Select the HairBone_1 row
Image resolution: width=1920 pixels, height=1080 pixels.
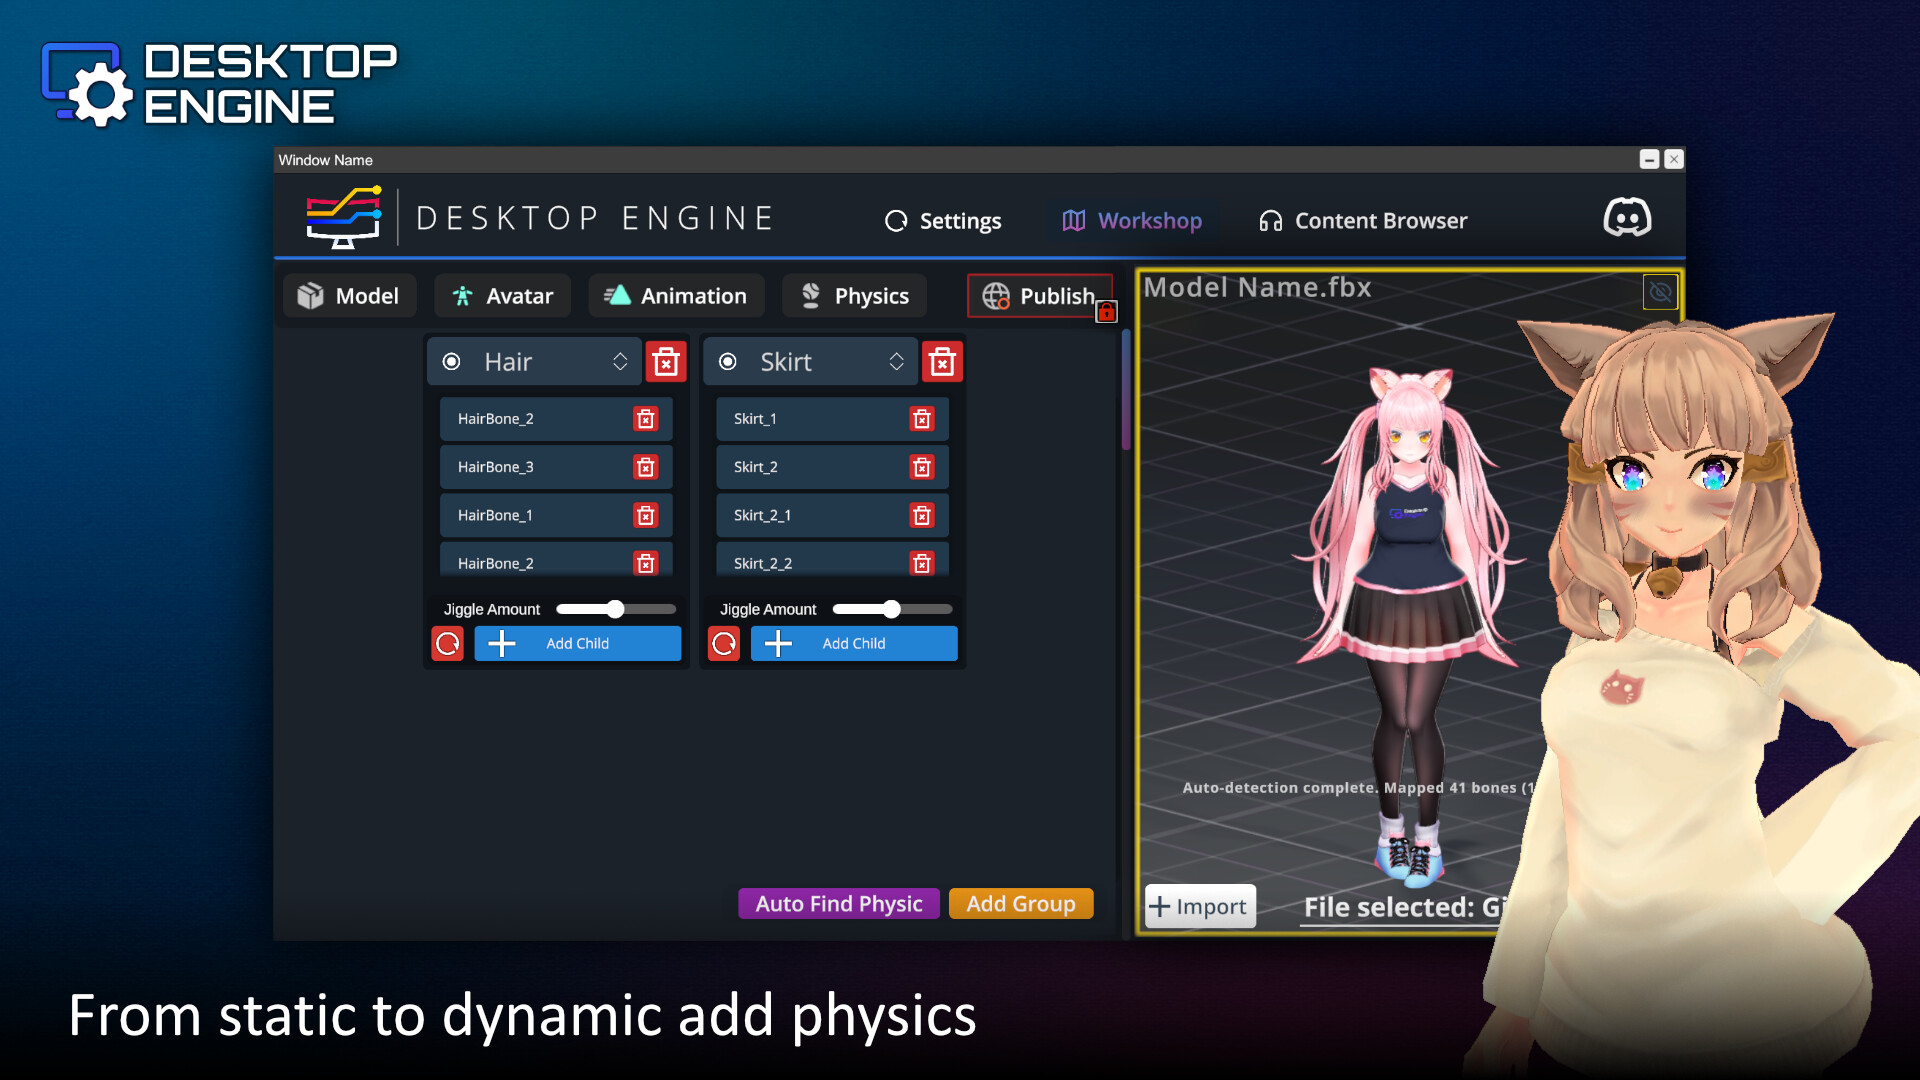pyautogui.click(x=556, y=515)
